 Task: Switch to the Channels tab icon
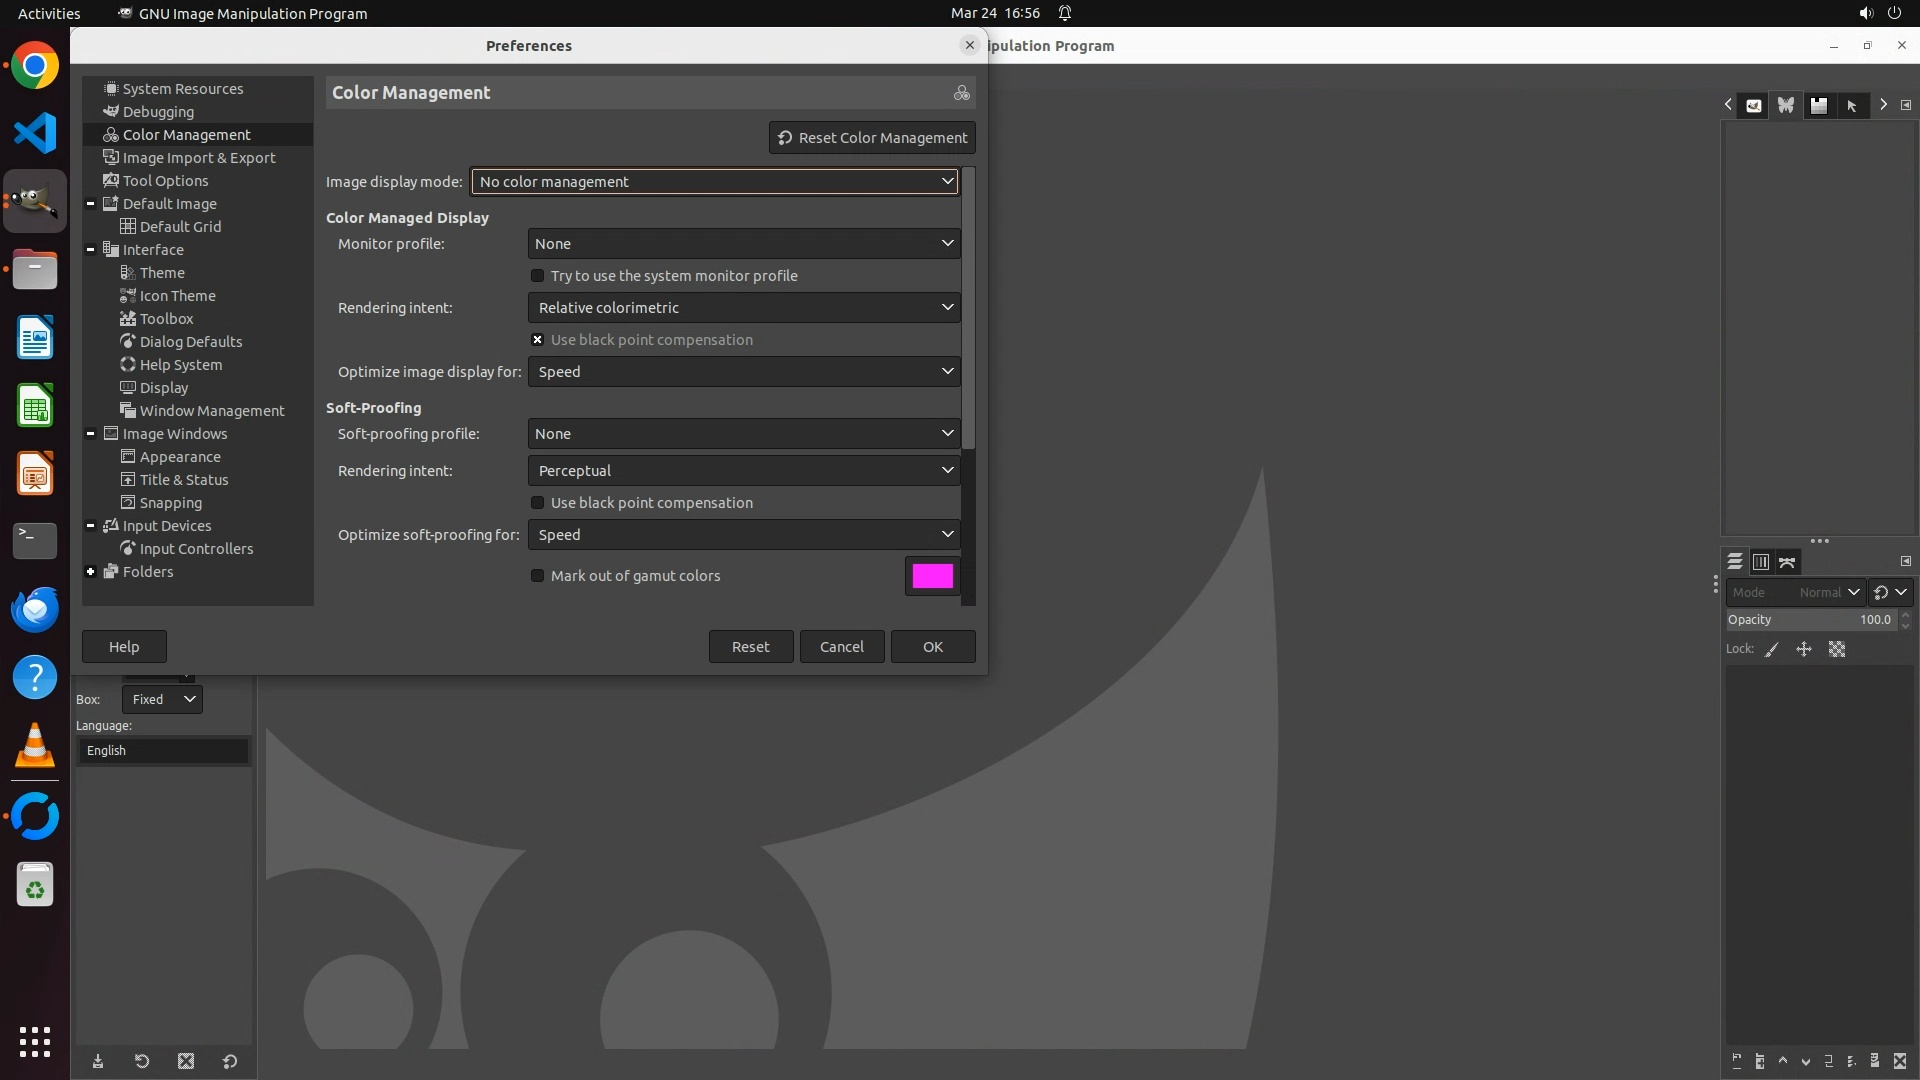pyautogui.click(x=1761, y=562)
